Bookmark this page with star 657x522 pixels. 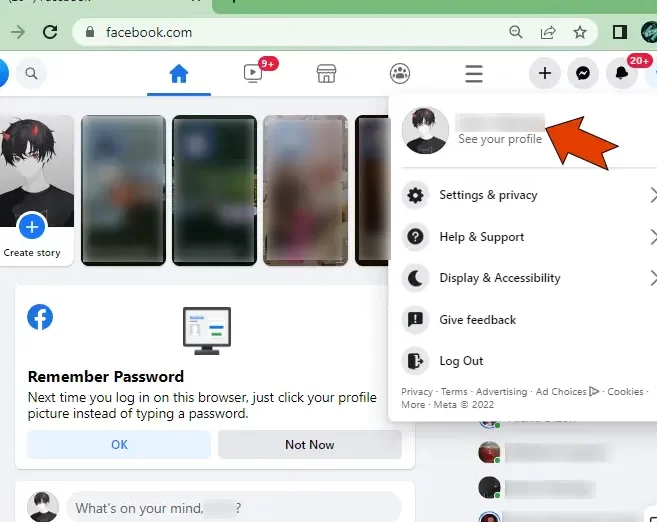[580, 32]
